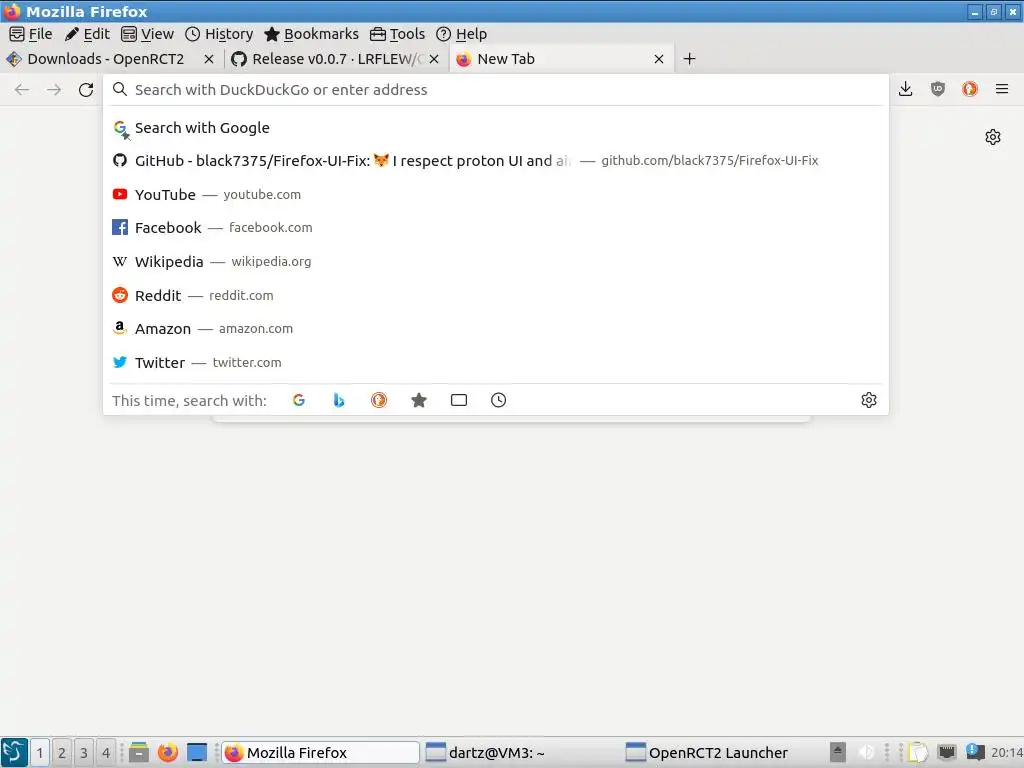Image resolution: width=1024 pixels, height=768 pixels.
Task: Launch file manager from panel
Action: [138, 752]
